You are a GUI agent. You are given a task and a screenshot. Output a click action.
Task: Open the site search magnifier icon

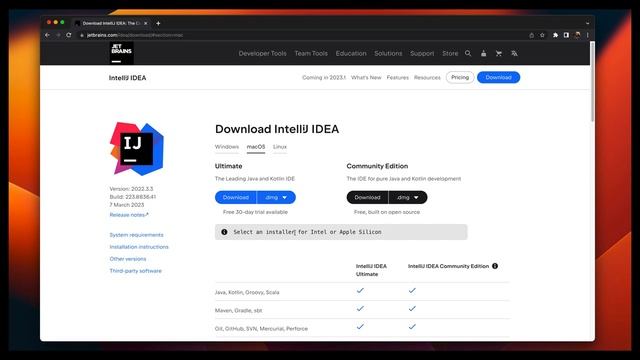468,53
